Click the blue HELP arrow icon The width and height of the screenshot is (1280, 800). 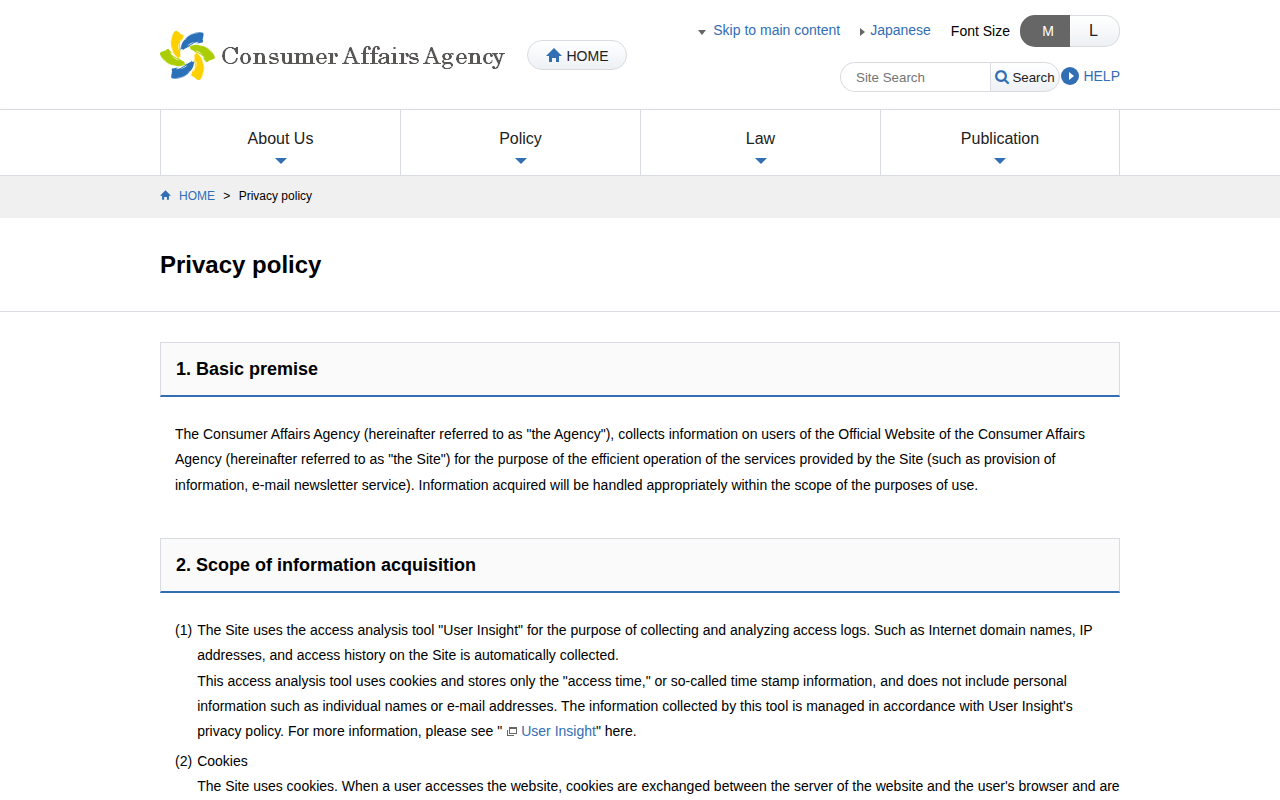point(1070,76)
